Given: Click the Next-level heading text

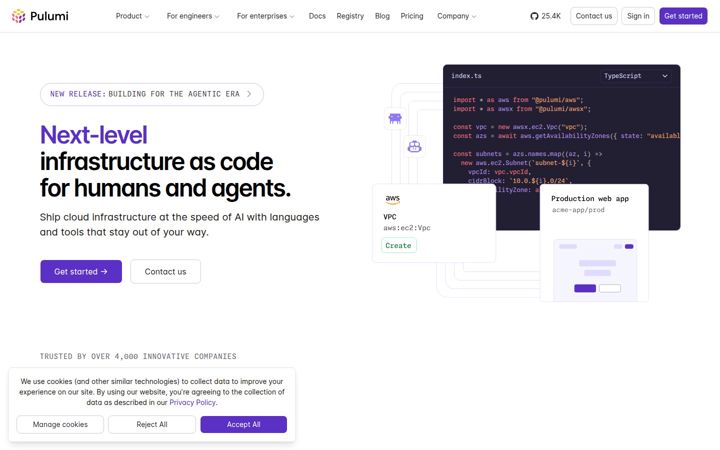Looking at the screenshot, I should pyautogui.click(x=94, y=135).
